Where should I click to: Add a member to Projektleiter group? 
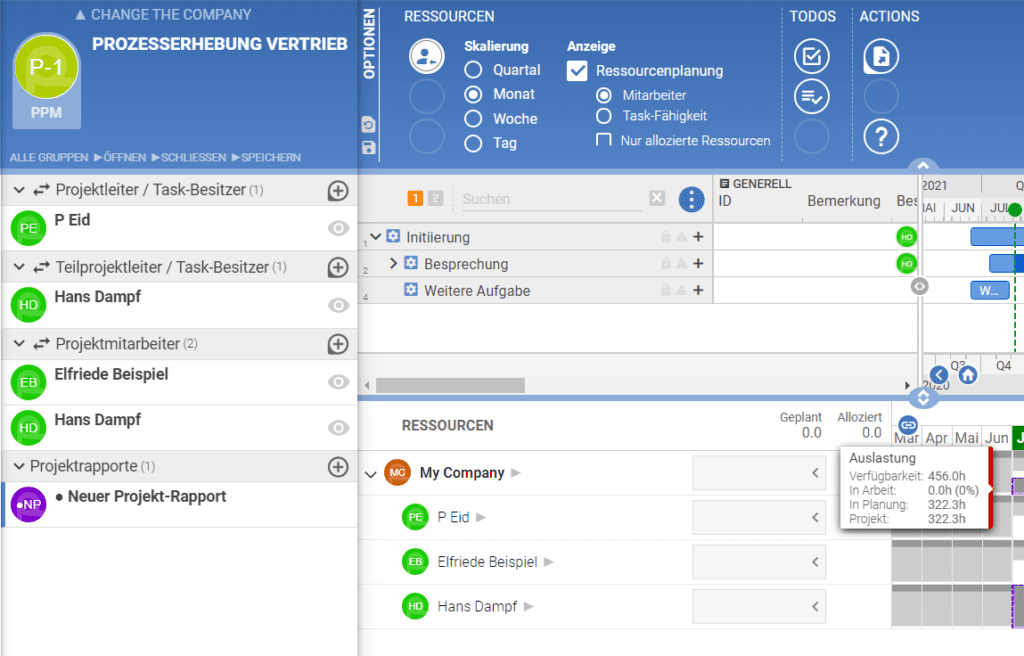coord(338,191)
